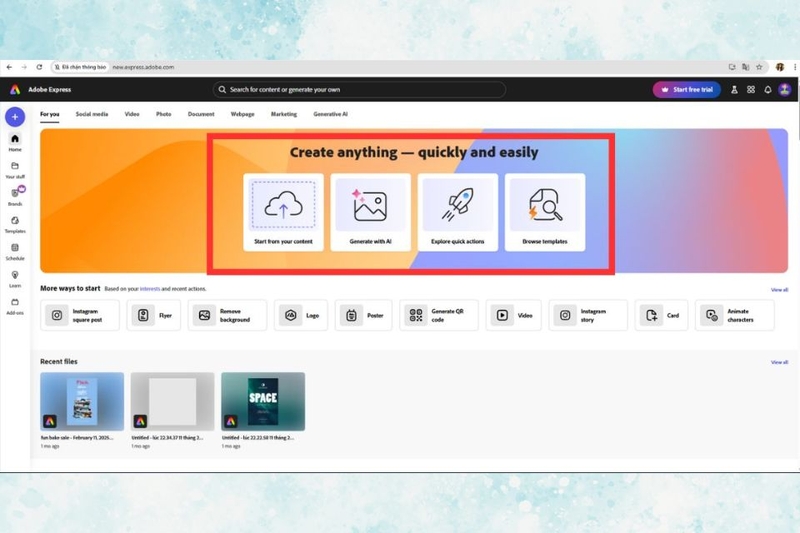Open Learn in the sidebar

[x=15, y=279]
